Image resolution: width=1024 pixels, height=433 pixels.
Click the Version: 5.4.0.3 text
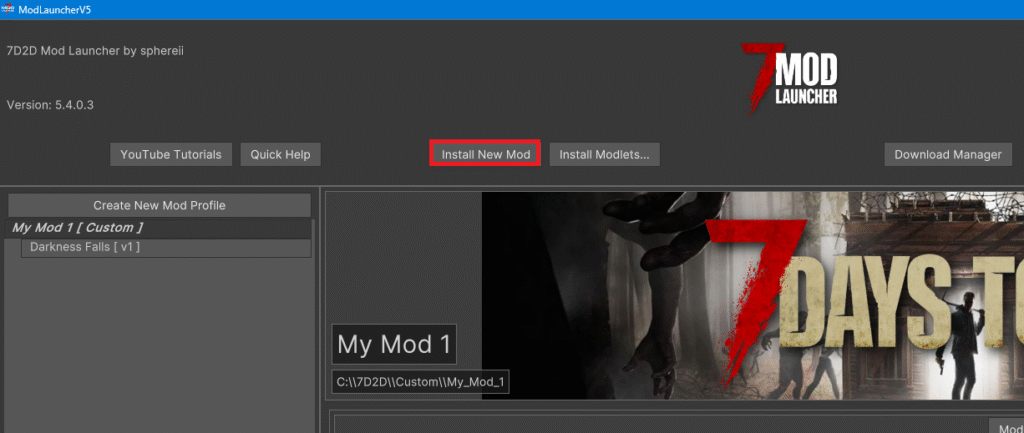[x=50, y=104]
